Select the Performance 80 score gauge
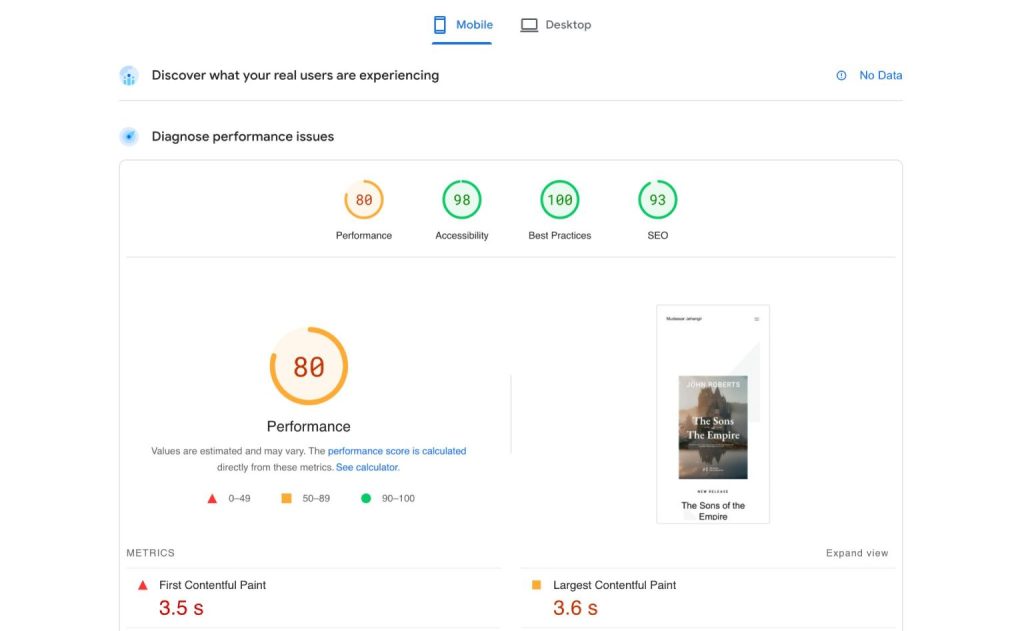The width and height of the screenshot is (1024, 631). point(364,200)
